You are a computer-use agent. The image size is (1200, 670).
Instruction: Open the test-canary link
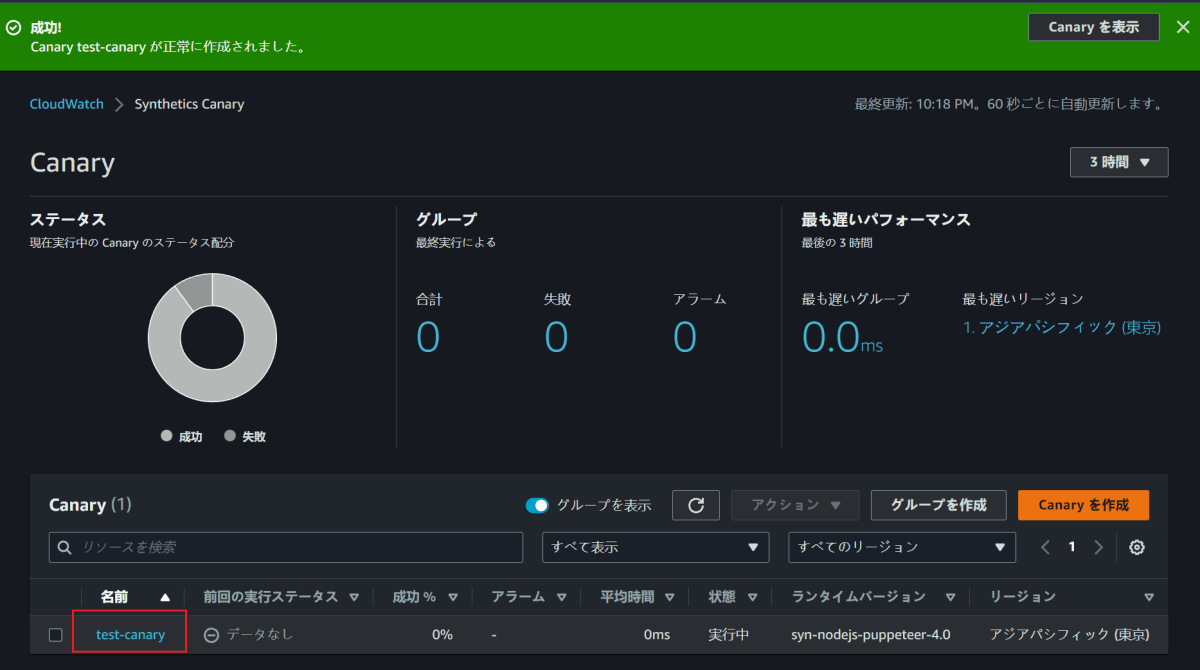pyautogui.click(x=130, y=635)
